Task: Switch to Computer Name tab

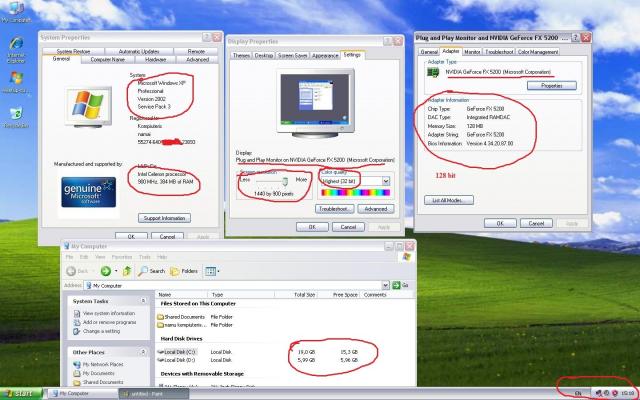Action: click(x=108, y=60)
